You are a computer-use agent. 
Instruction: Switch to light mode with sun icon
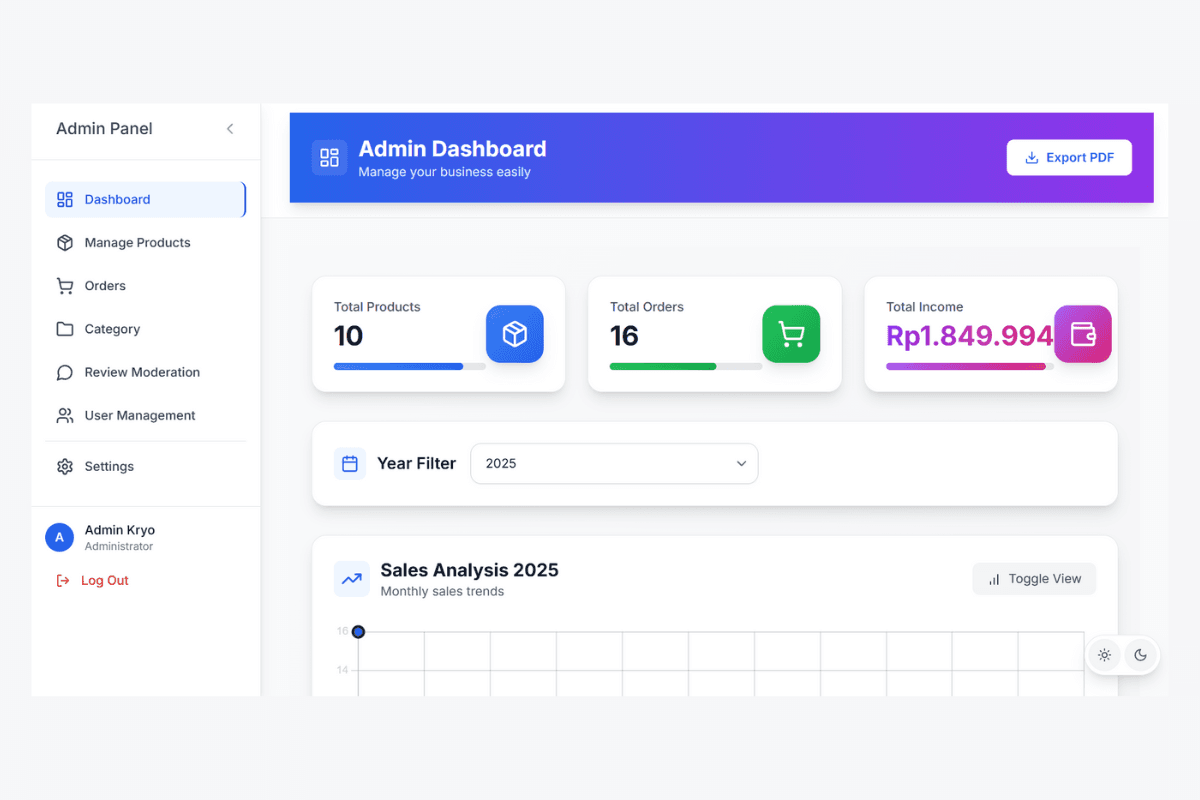pyautogui.click(x=1104, y=655)
